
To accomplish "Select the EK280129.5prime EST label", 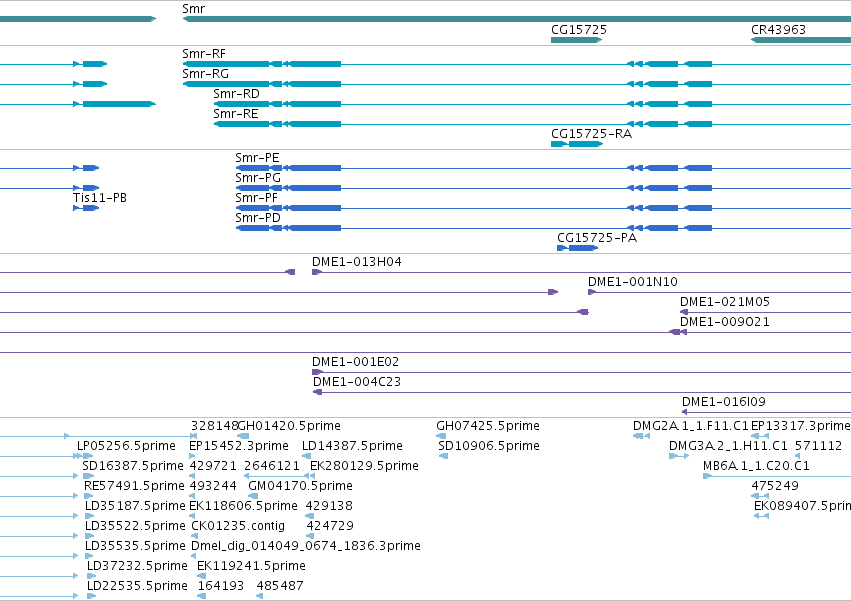I will [x=364, y=466].
